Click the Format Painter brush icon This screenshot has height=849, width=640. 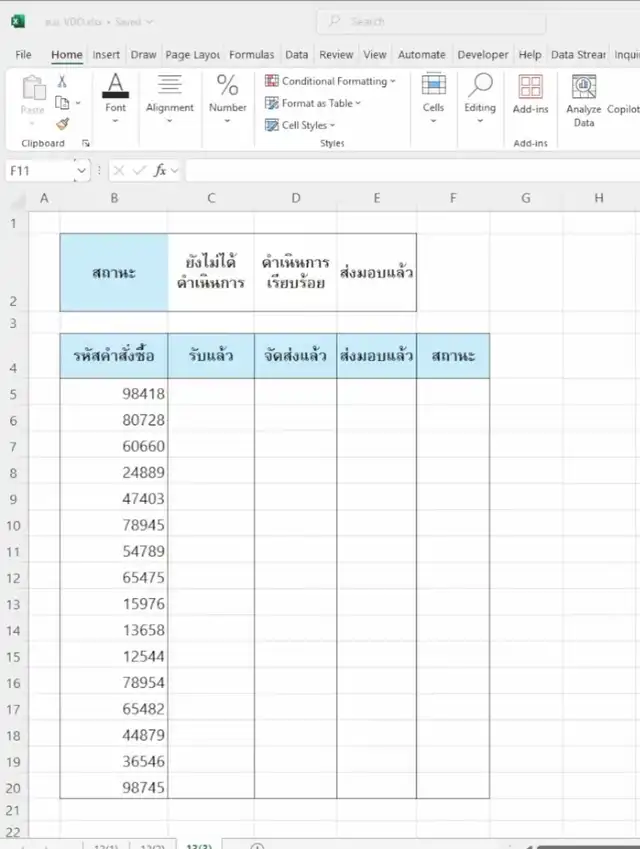(62, 124)
